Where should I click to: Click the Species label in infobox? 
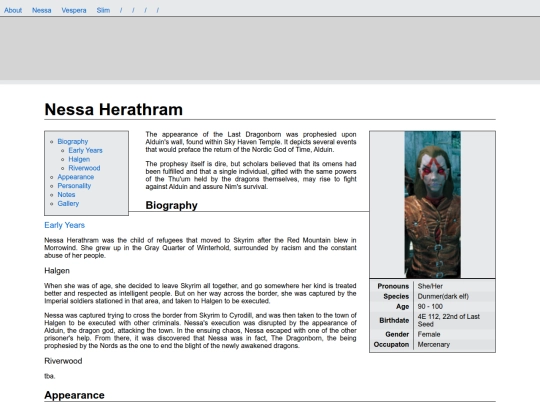pyautogui.click(x=396, y=297)
